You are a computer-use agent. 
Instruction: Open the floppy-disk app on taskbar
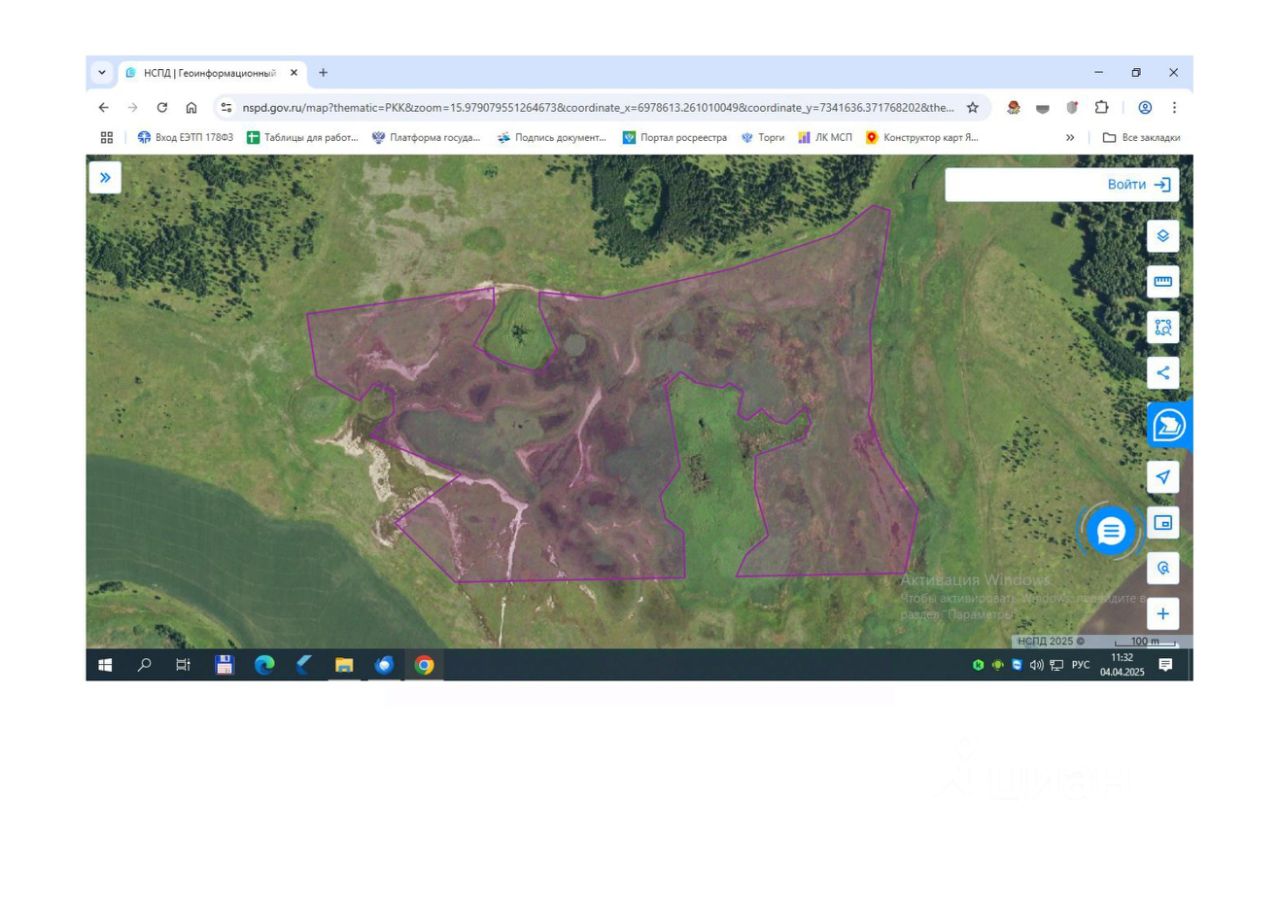225,664
